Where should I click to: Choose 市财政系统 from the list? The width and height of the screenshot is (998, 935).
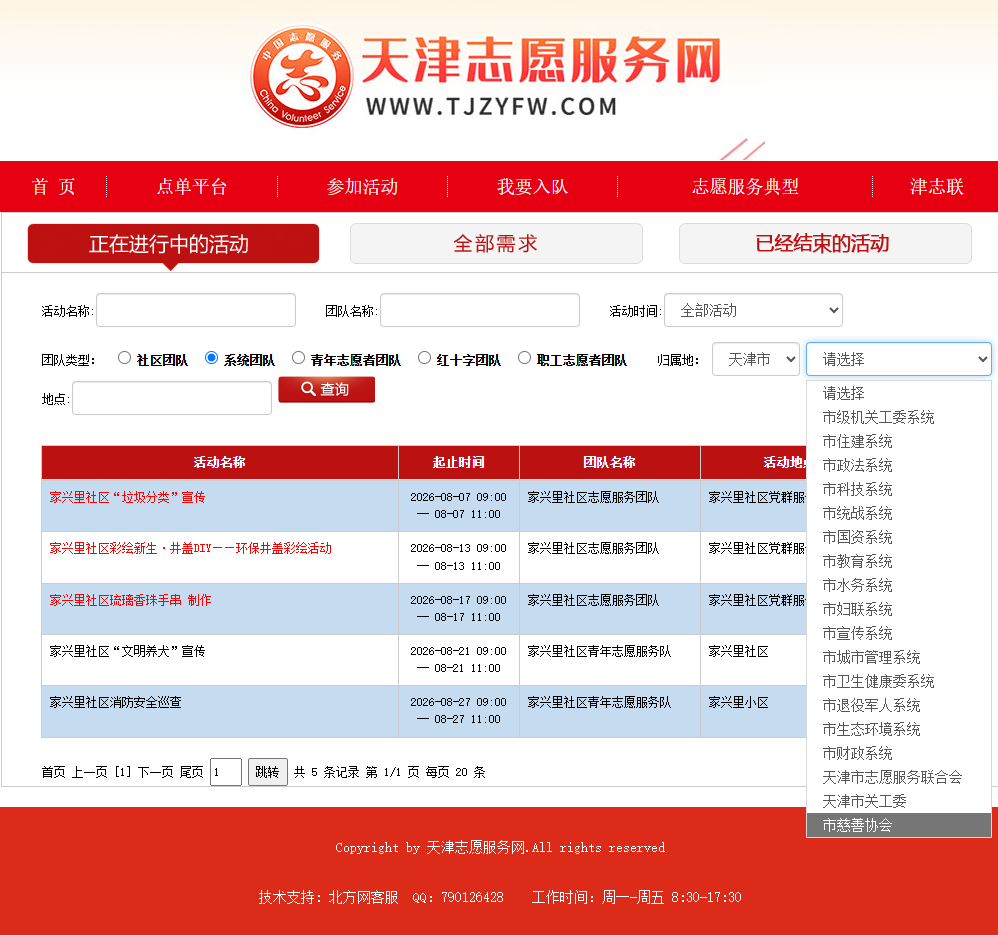click(x=899, y=754)
